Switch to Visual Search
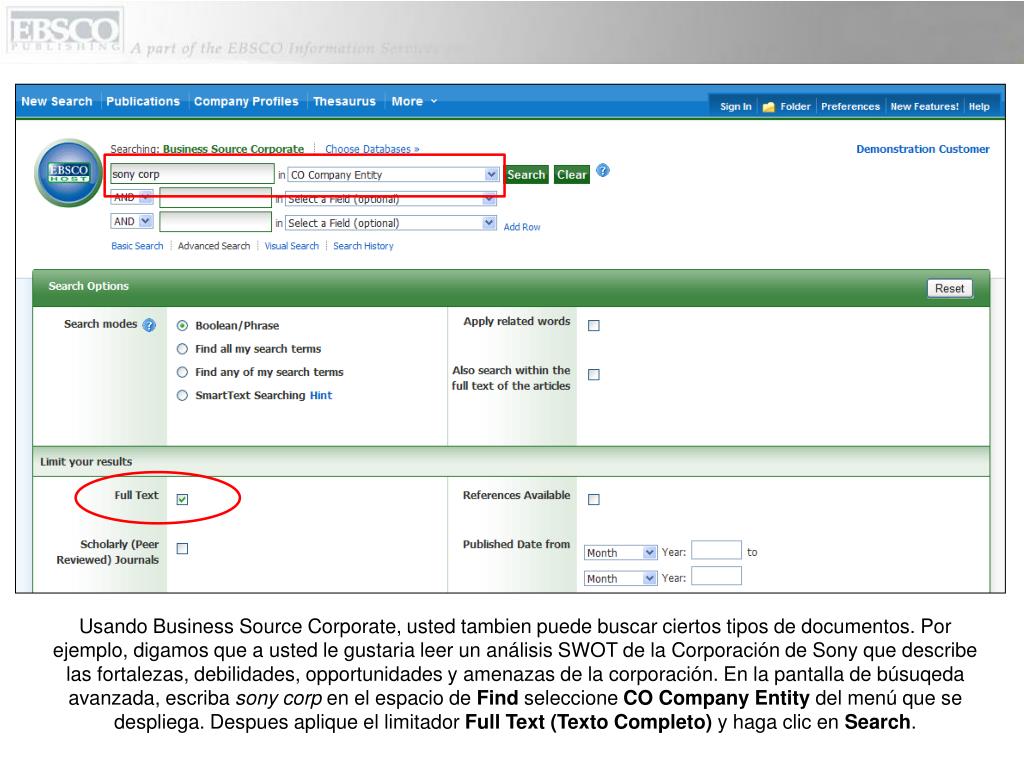 291,246
